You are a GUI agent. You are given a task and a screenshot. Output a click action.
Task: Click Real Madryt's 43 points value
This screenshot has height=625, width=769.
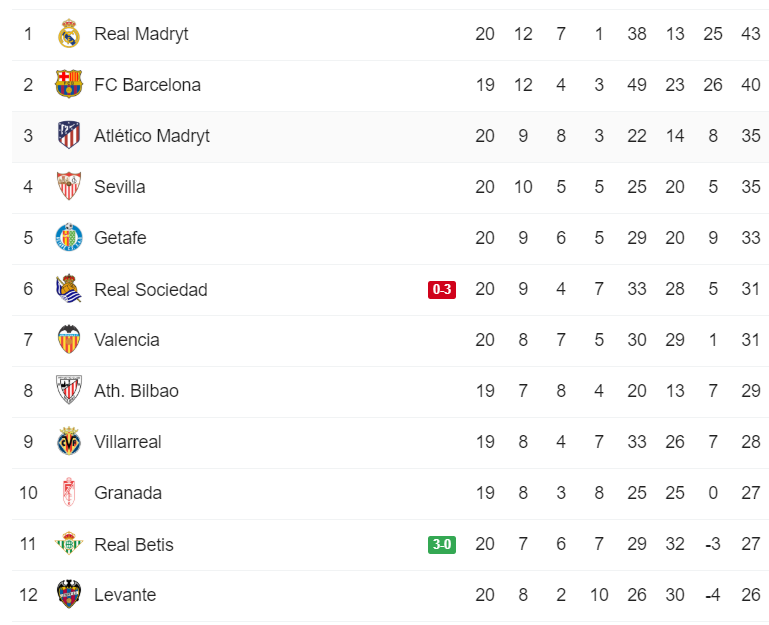751,34
